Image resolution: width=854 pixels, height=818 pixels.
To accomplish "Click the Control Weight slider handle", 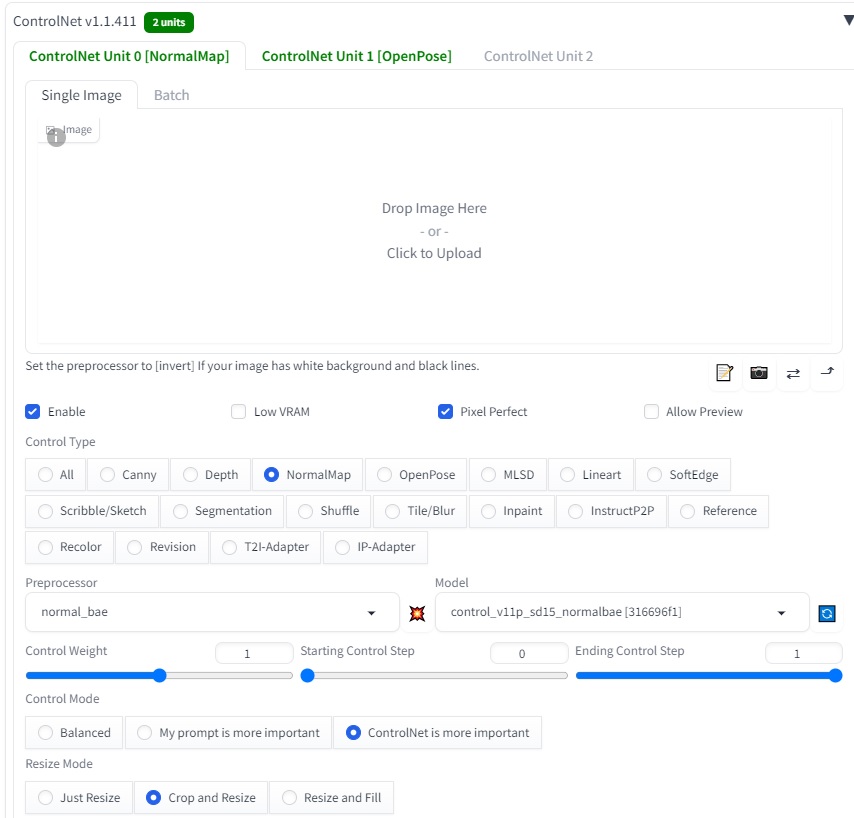I will pos(159,676).
